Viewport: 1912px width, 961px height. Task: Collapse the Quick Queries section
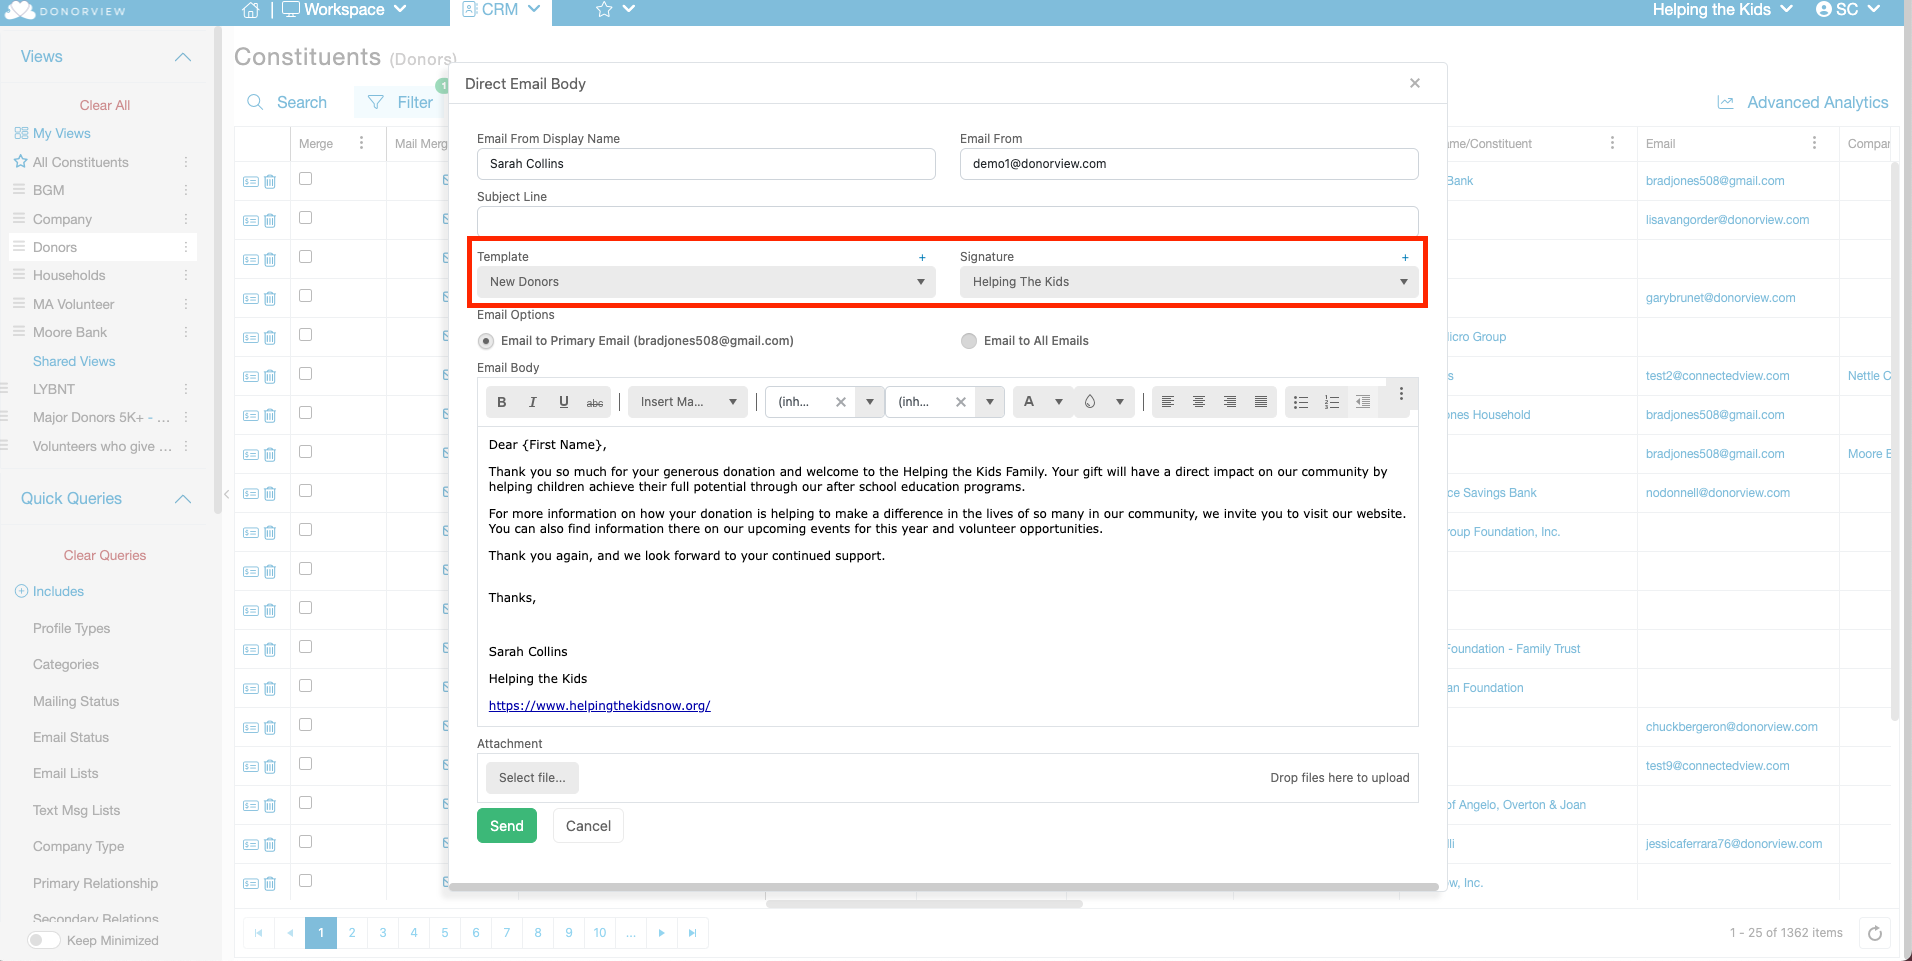coord(183,499)
